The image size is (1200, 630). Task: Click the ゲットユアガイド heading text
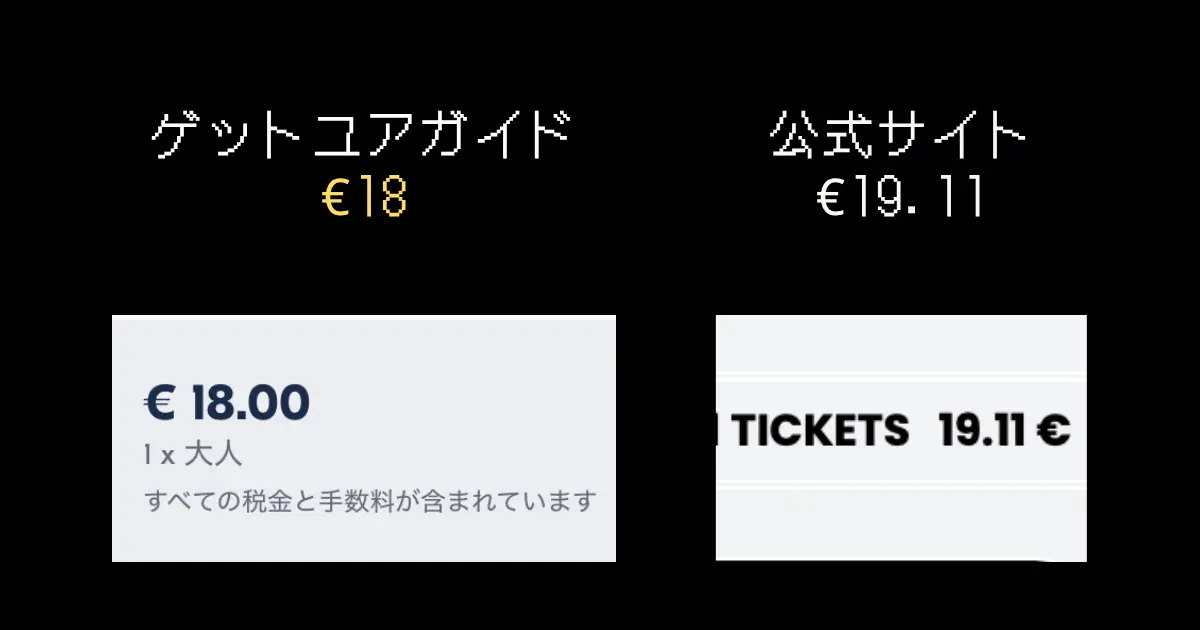(x=362, y=136)
